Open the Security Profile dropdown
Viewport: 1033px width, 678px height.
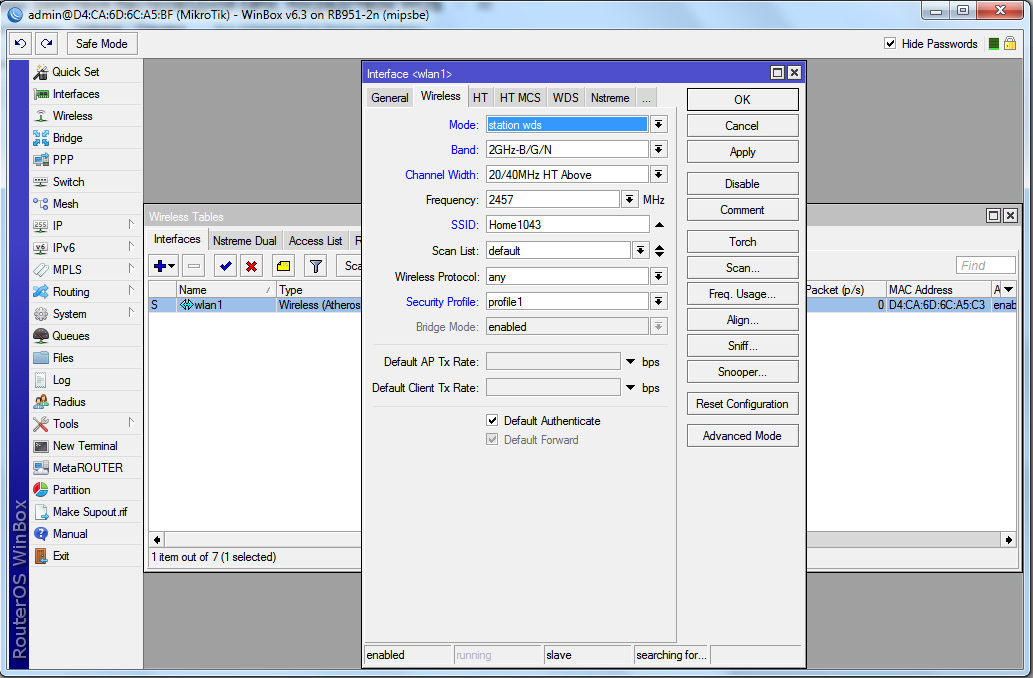[659, 301]
